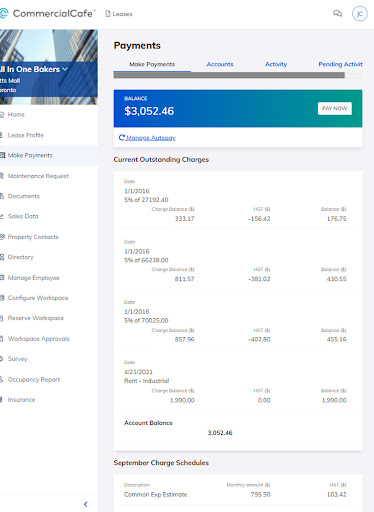
Task: Click the 4/21/2021 date
Action: [138, 372]
